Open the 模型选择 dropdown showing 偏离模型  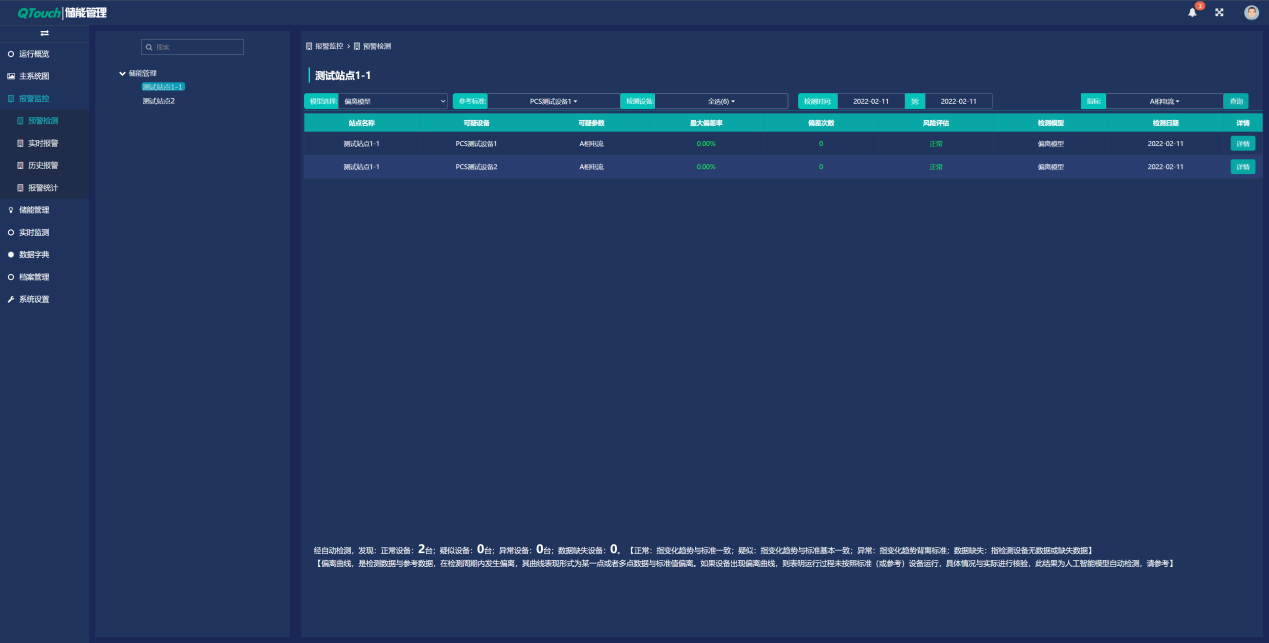click(x=394, y=101)
